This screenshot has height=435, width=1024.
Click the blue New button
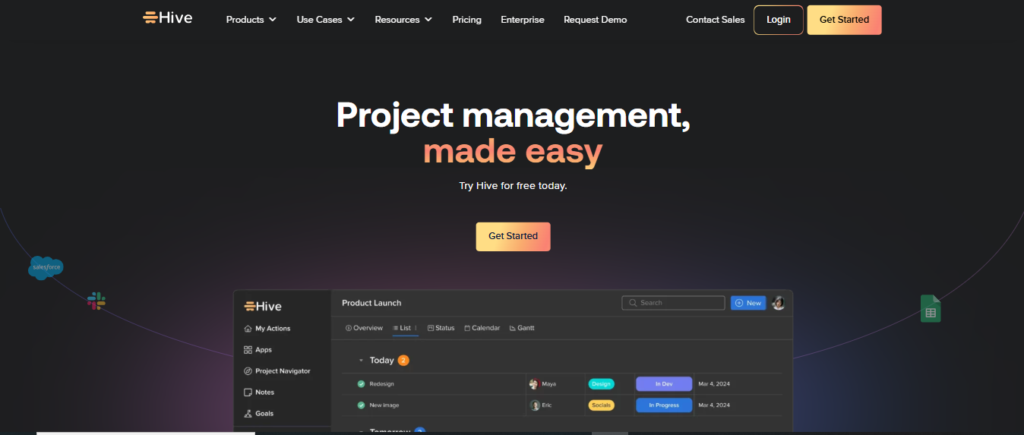[748, 303]
